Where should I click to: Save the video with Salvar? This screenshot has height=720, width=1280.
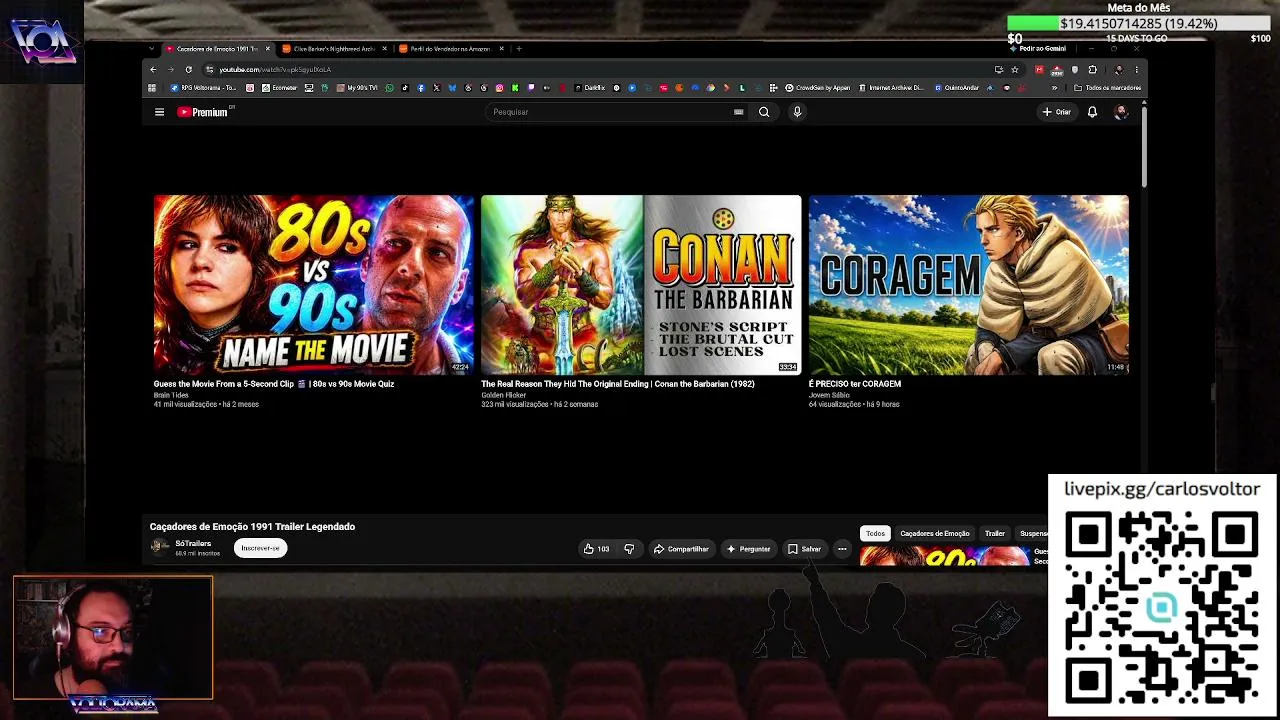click(804, 549)
